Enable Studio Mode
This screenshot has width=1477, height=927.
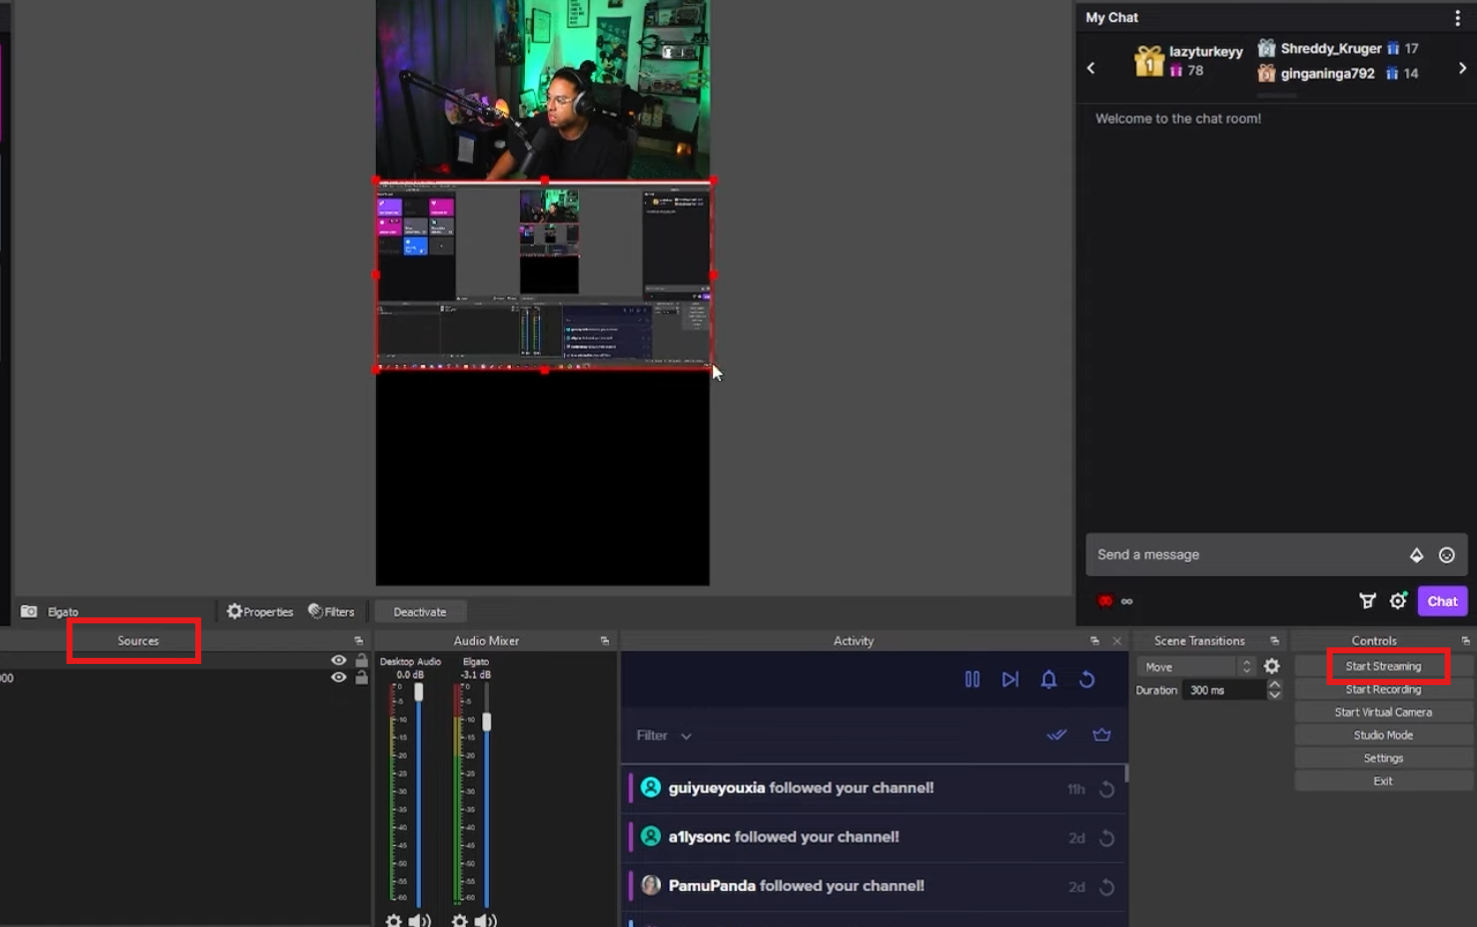click(1383, 734)
